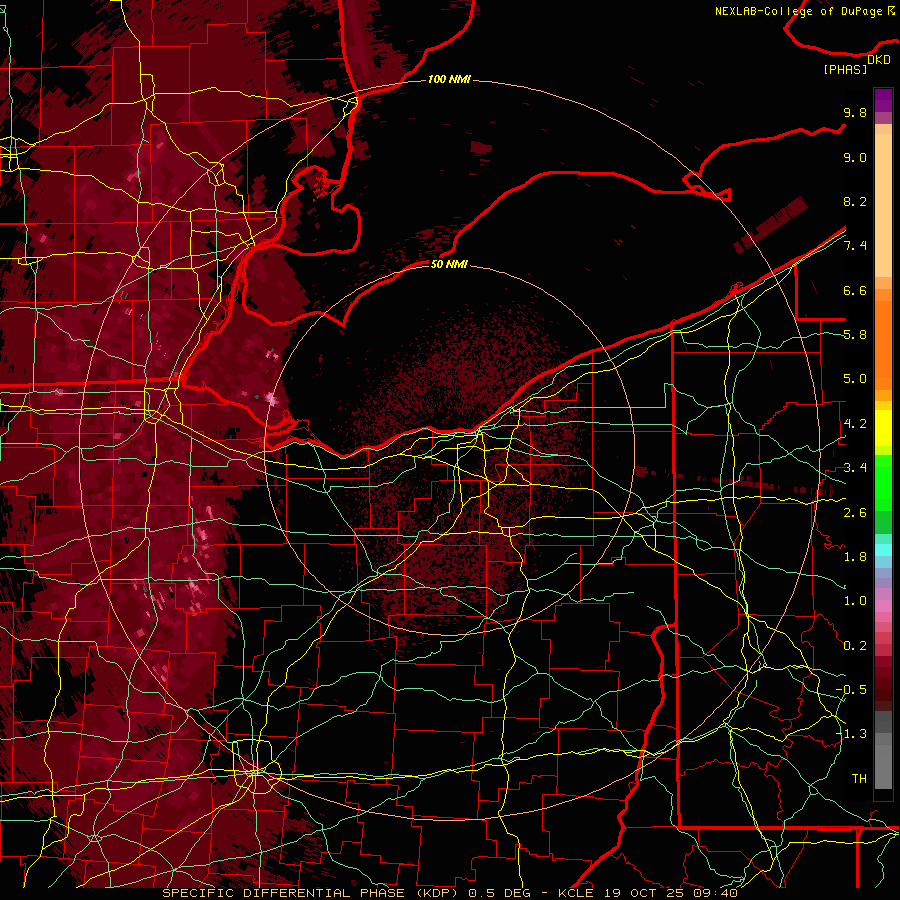
Task: Click the TH label on the color scale
Action: click(x=859, y=778)
